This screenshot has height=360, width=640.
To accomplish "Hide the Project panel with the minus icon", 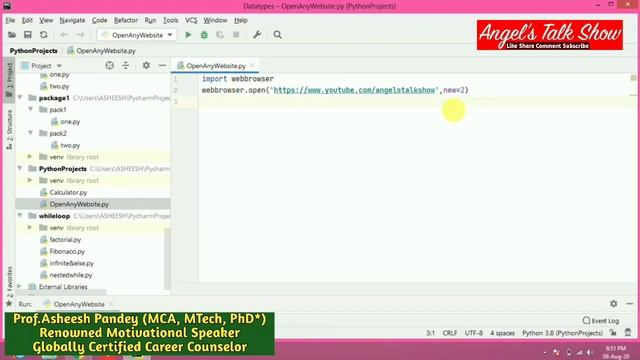I will (162, 65).
